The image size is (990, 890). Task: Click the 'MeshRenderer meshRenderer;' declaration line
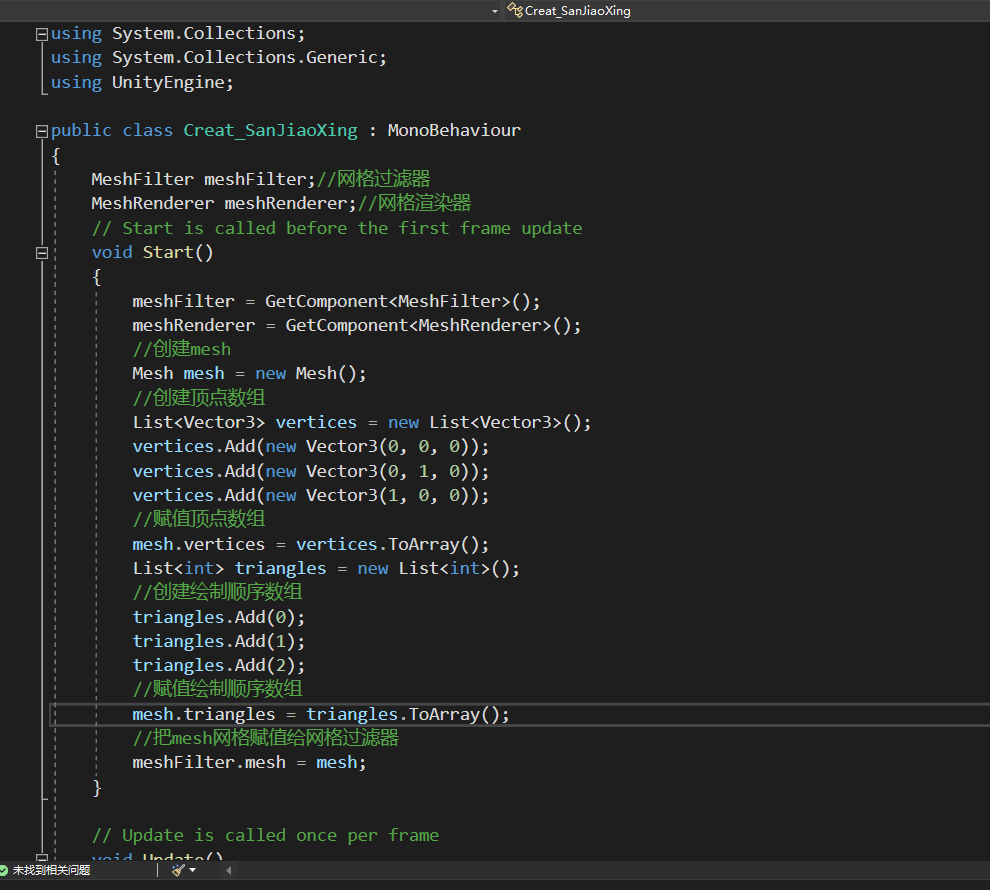point(224,203)
